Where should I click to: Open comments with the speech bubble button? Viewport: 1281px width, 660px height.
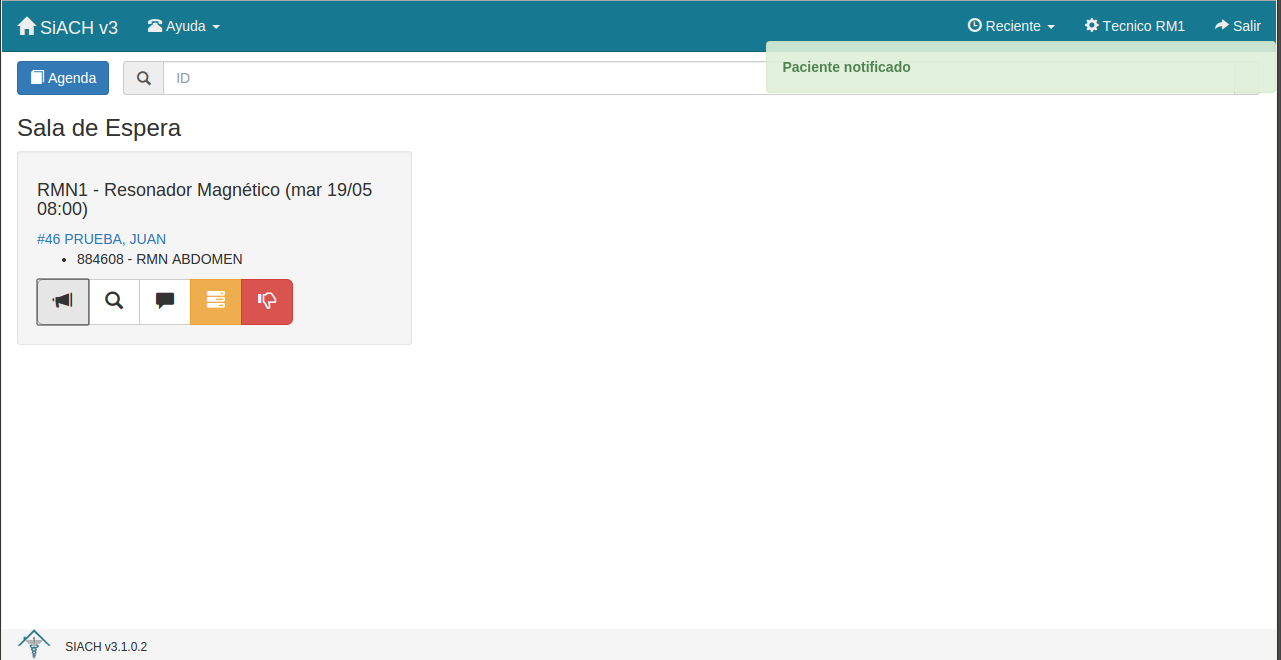165,301
